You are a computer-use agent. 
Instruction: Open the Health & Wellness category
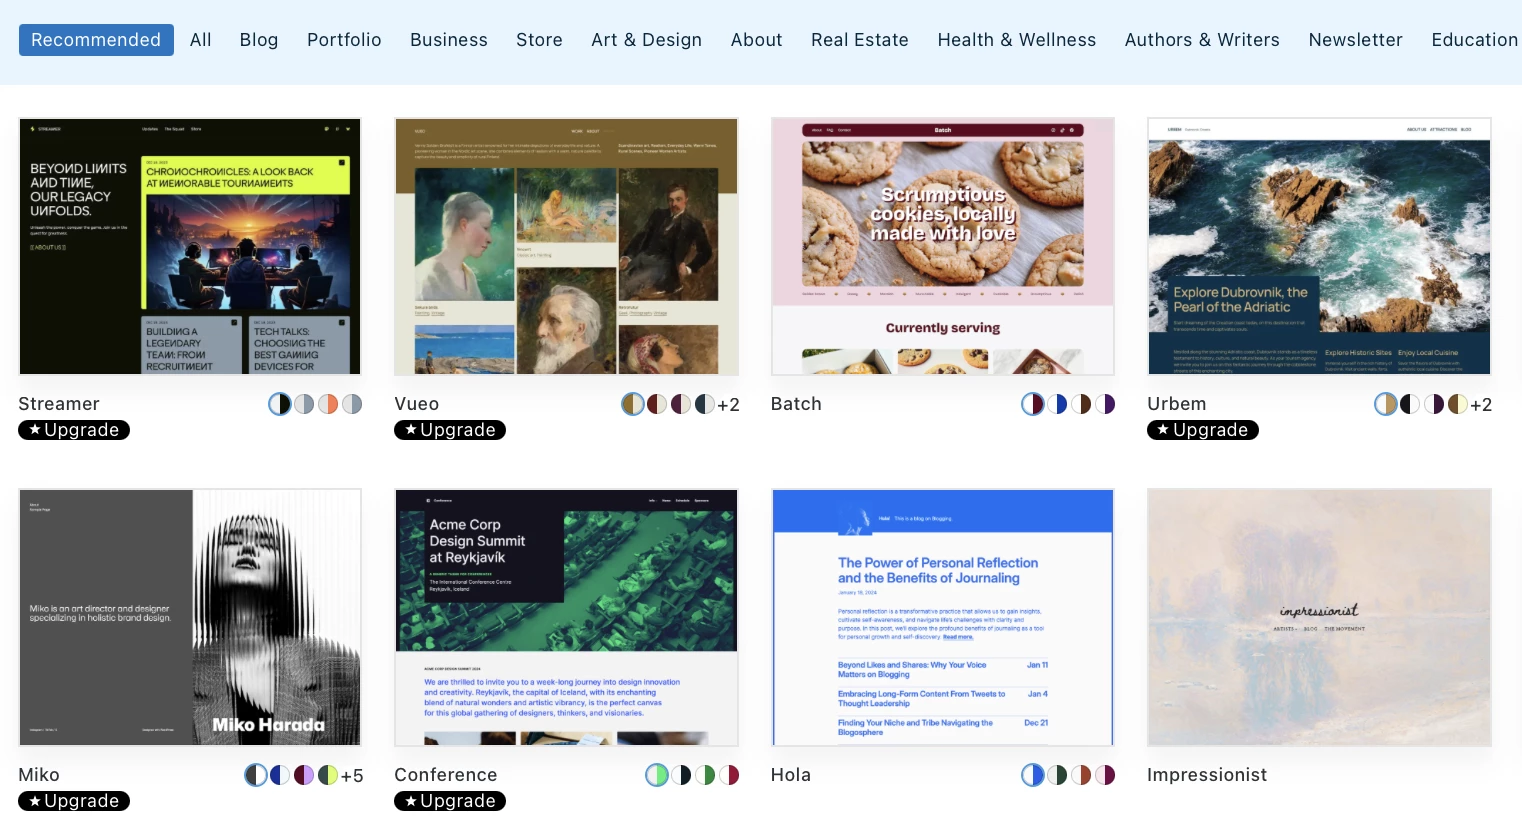pos(1017,40)
